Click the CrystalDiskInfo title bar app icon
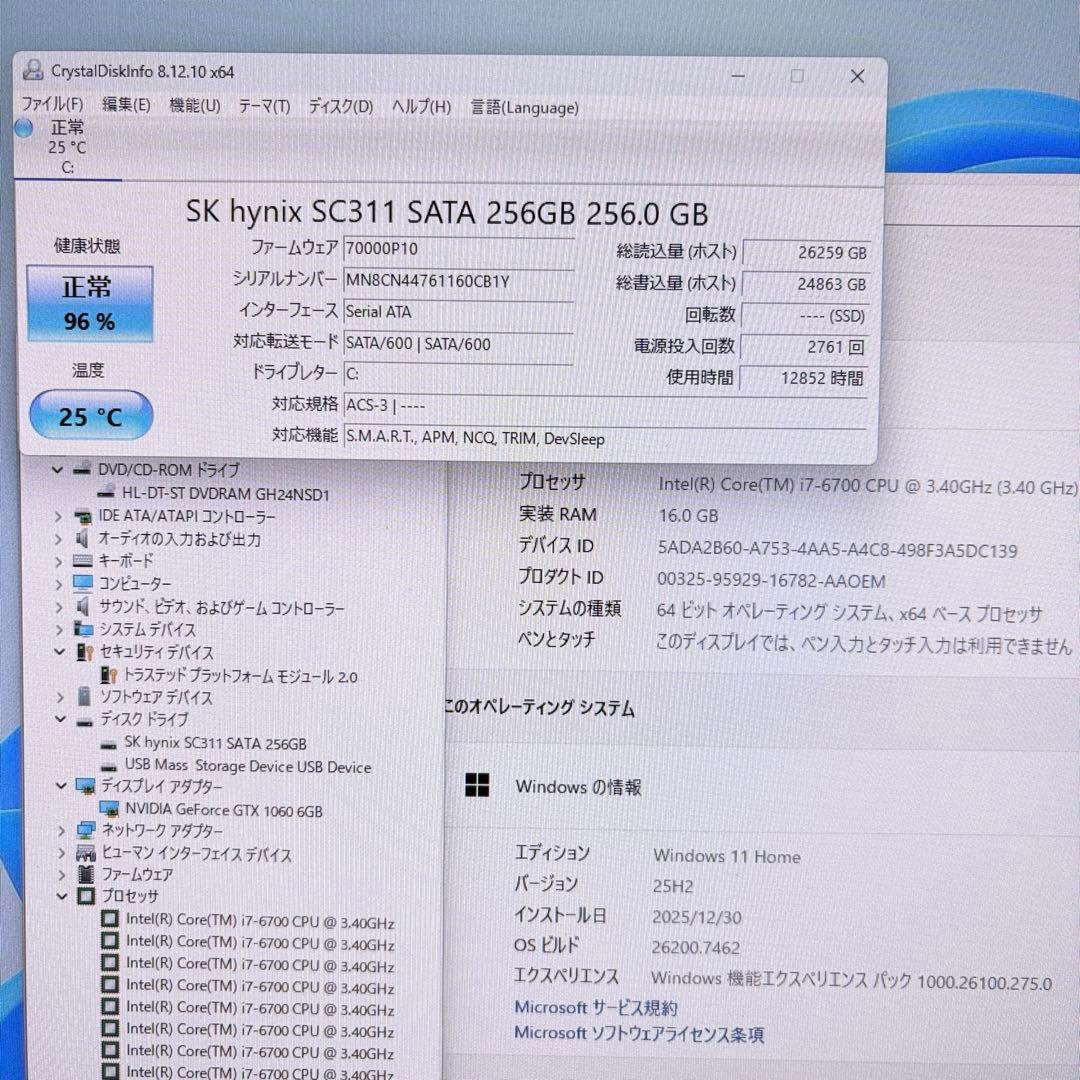1080x1080 pixels. pos(32,70)
